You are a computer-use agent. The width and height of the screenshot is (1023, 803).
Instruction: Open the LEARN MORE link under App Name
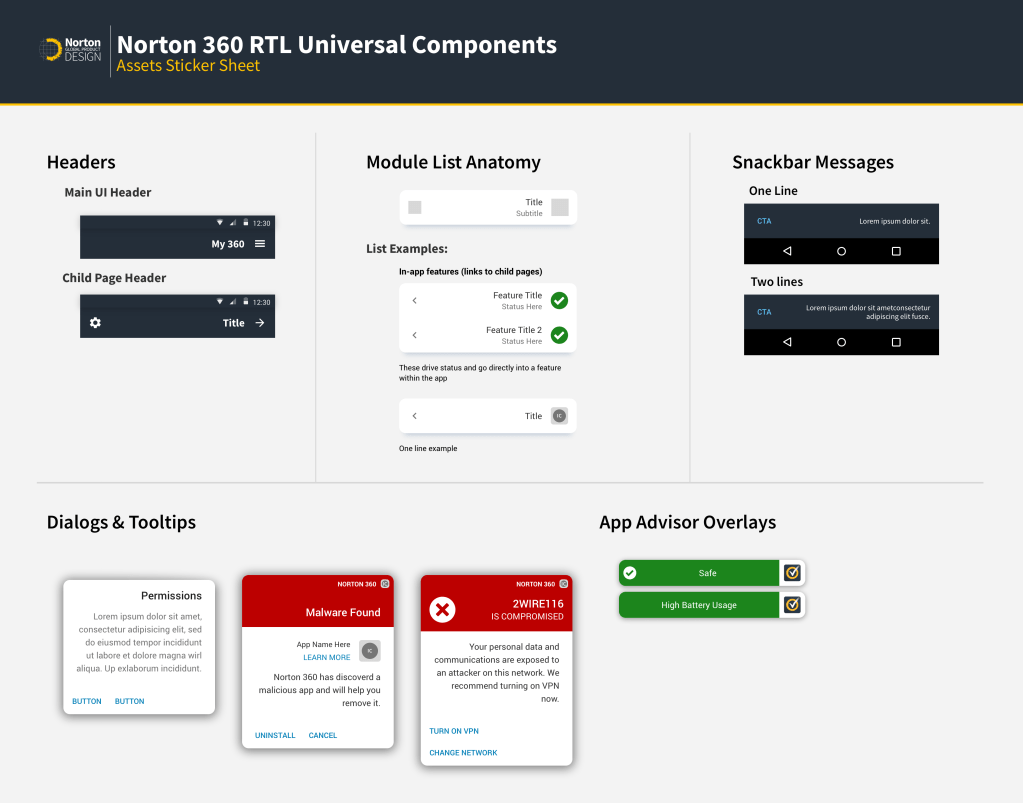[327, 657]
